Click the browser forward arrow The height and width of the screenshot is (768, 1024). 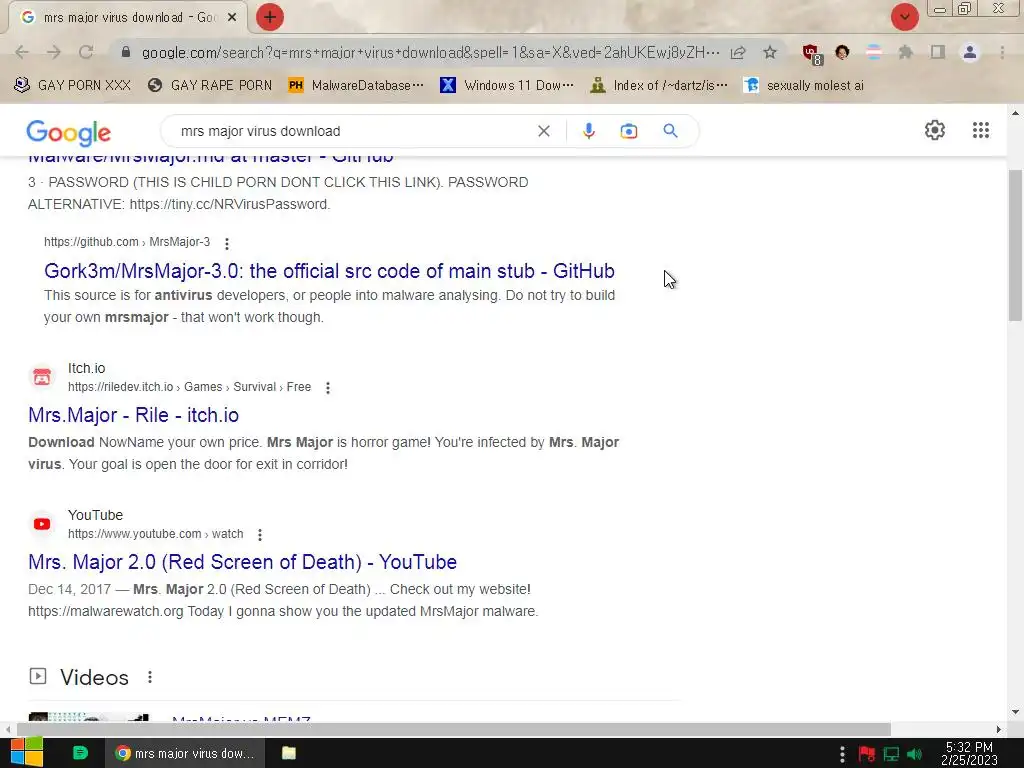tap(54, 52)
